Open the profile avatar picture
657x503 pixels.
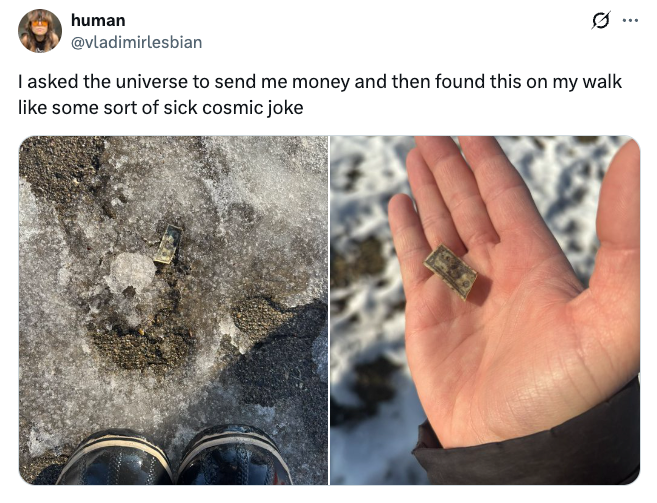(40, 31)
